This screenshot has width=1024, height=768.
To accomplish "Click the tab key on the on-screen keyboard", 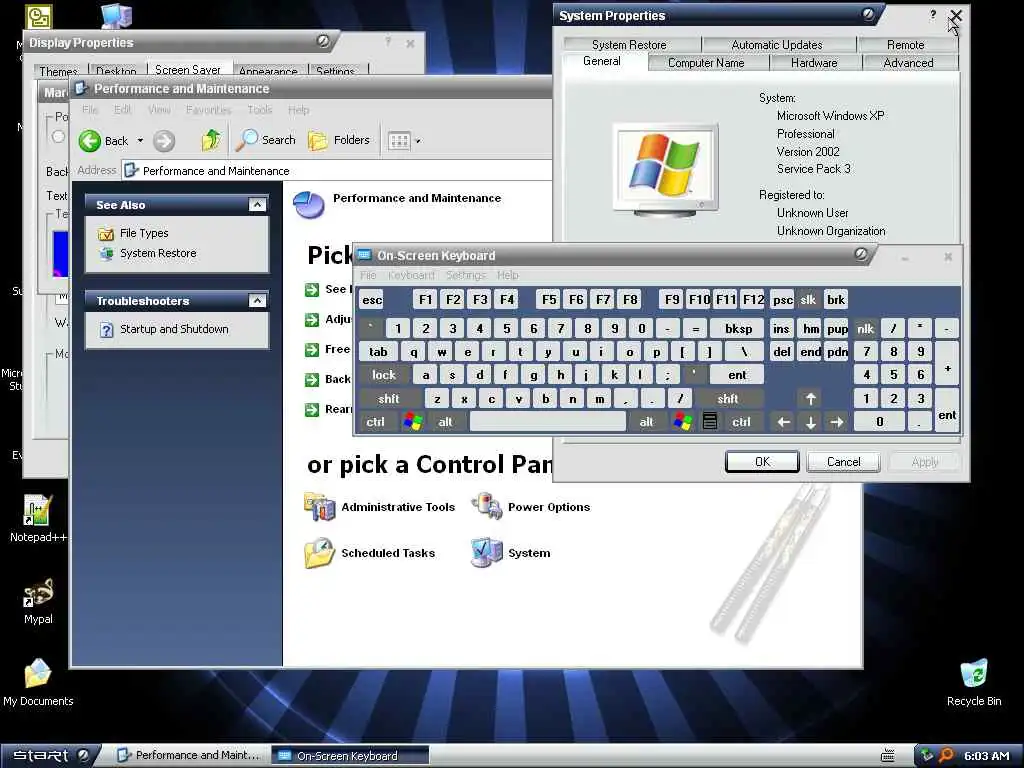I will click(x=378, y=352).
